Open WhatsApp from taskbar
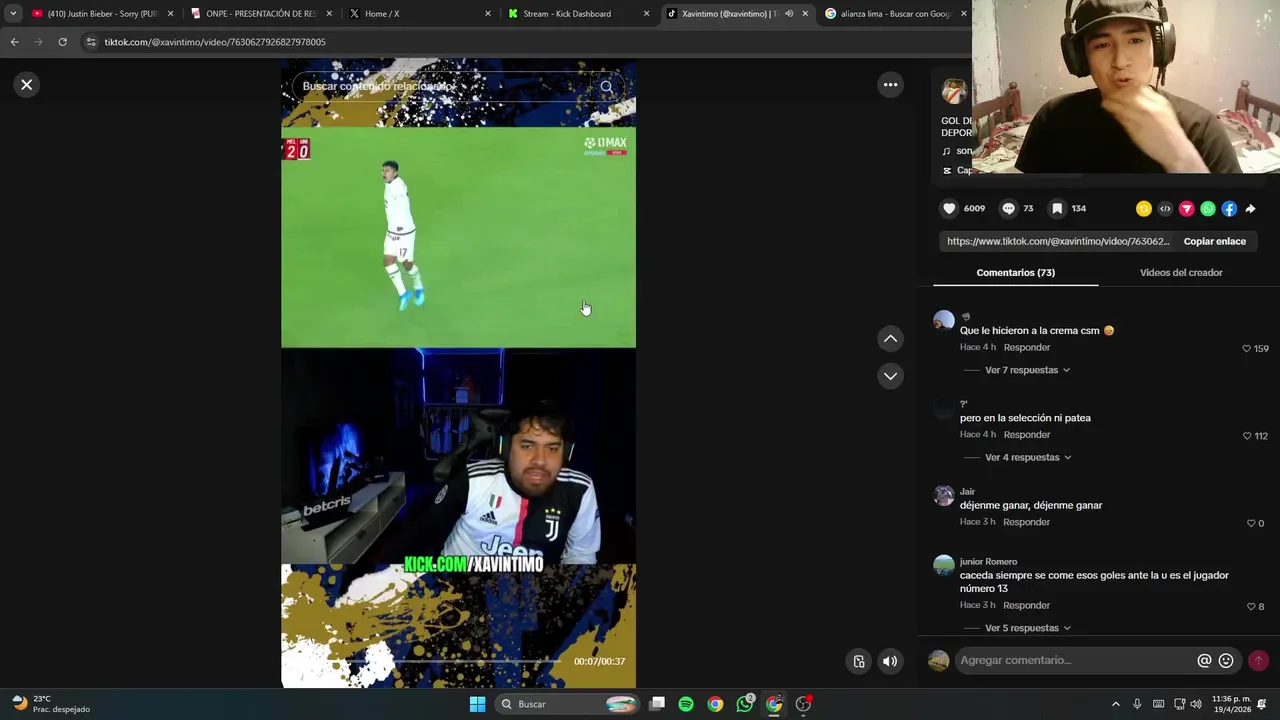Viewport: 1280px width, 720px height. click(744, 704)
